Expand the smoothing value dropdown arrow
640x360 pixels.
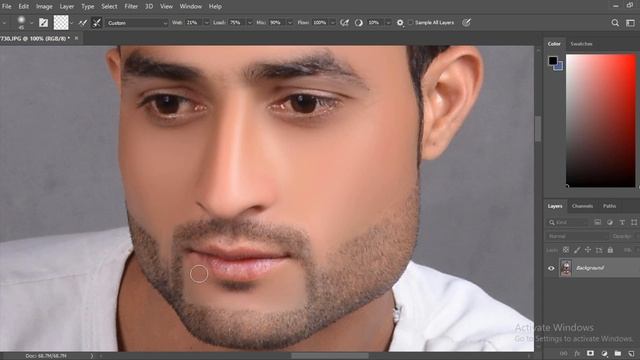tap(388, 23)
